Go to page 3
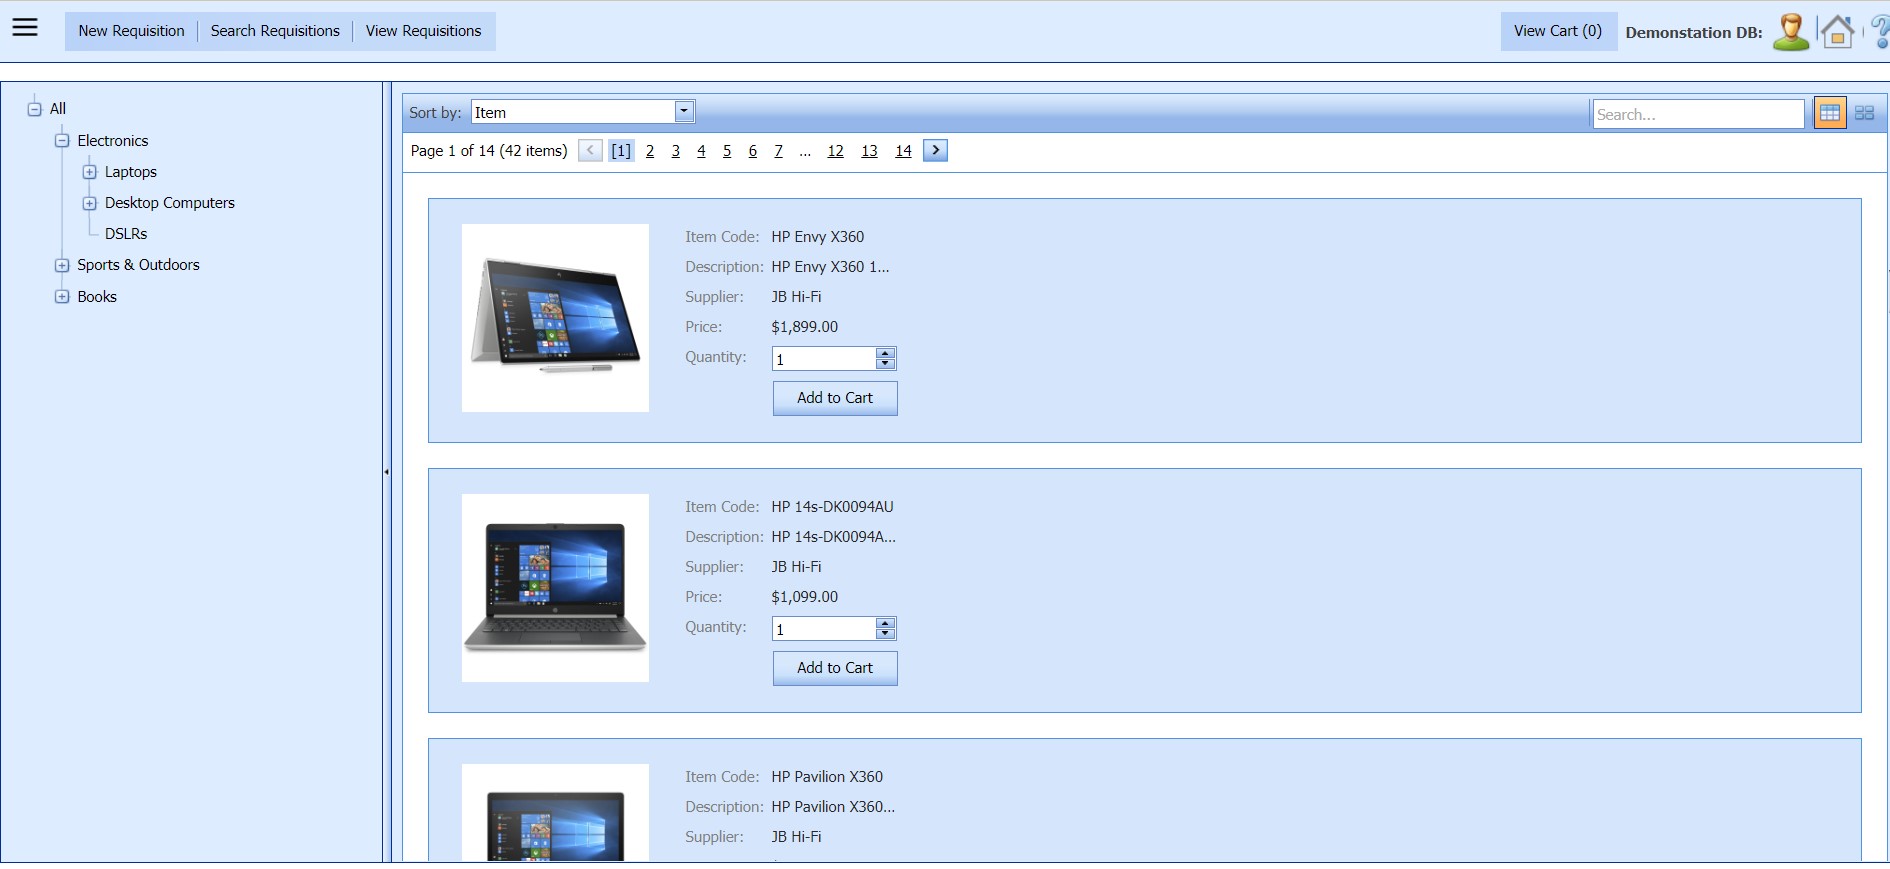This screenshot has height=869, width=1890. (x=676, y=151)
